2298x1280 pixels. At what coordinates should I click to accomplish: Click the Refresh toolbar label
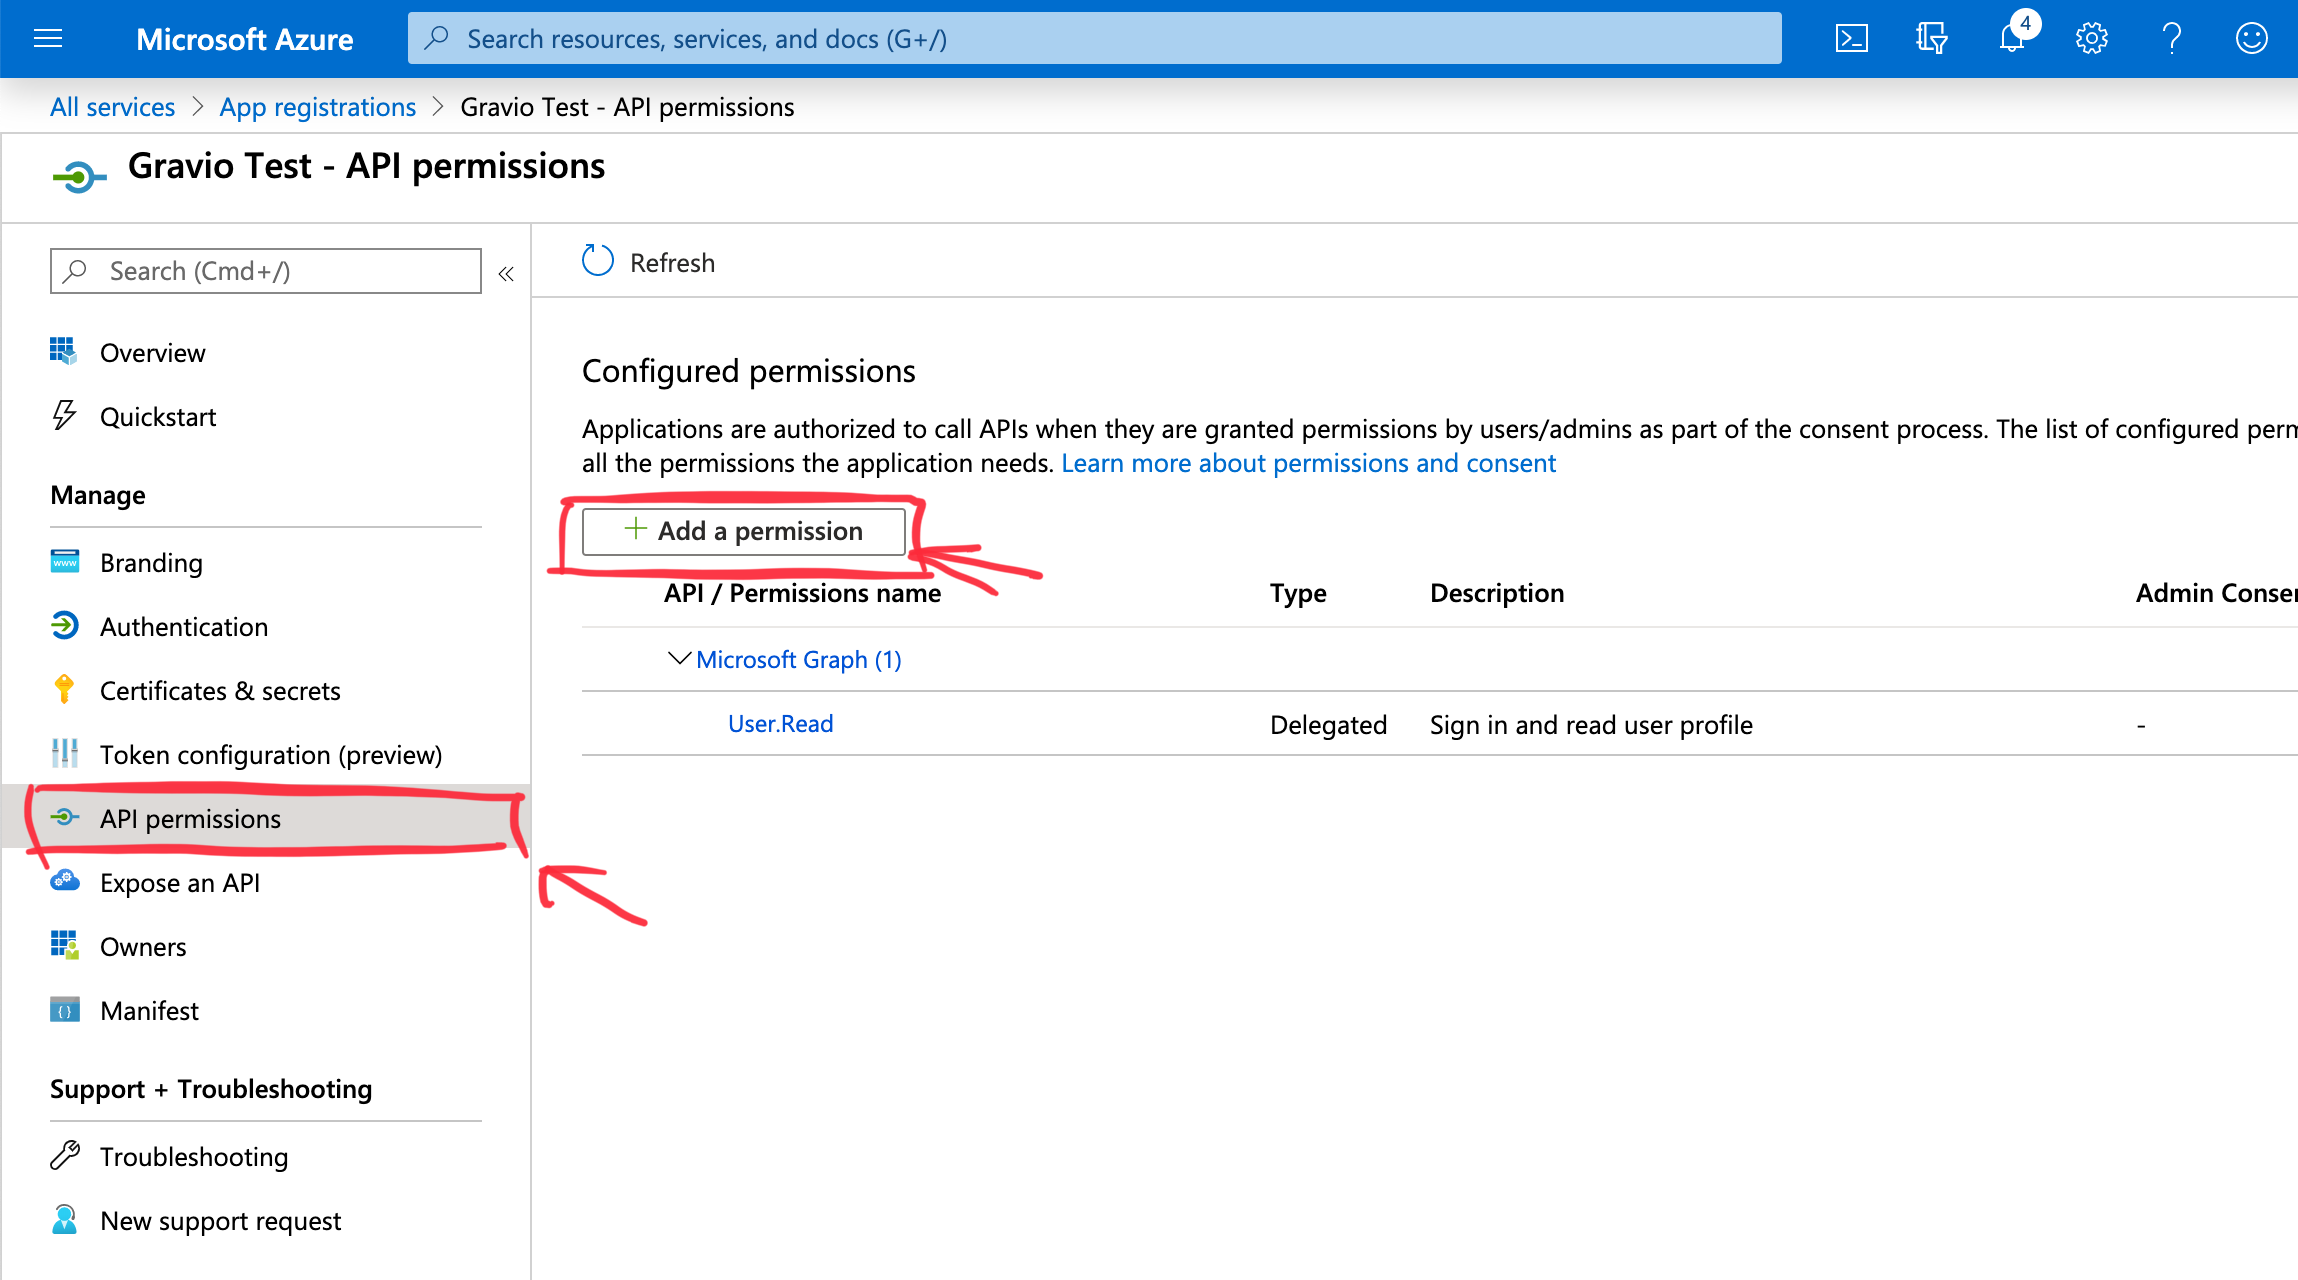point(672,263)
